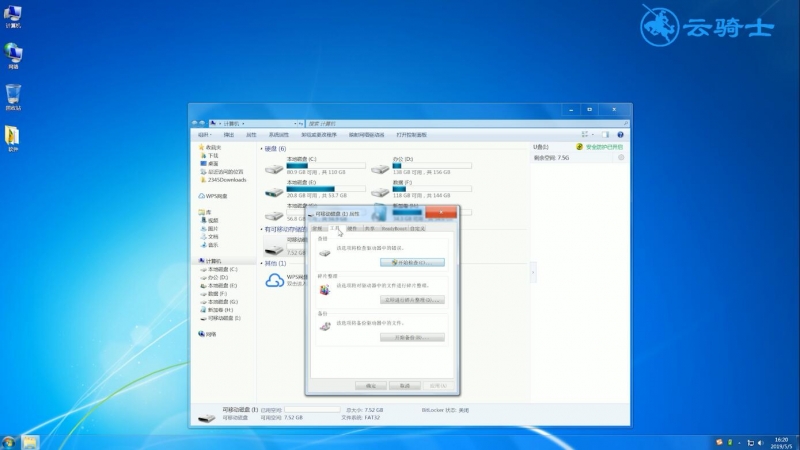Open the view options dropdown arrow
Image resolution: width=800 pixels, height=450 pixels.
[593, 135]
